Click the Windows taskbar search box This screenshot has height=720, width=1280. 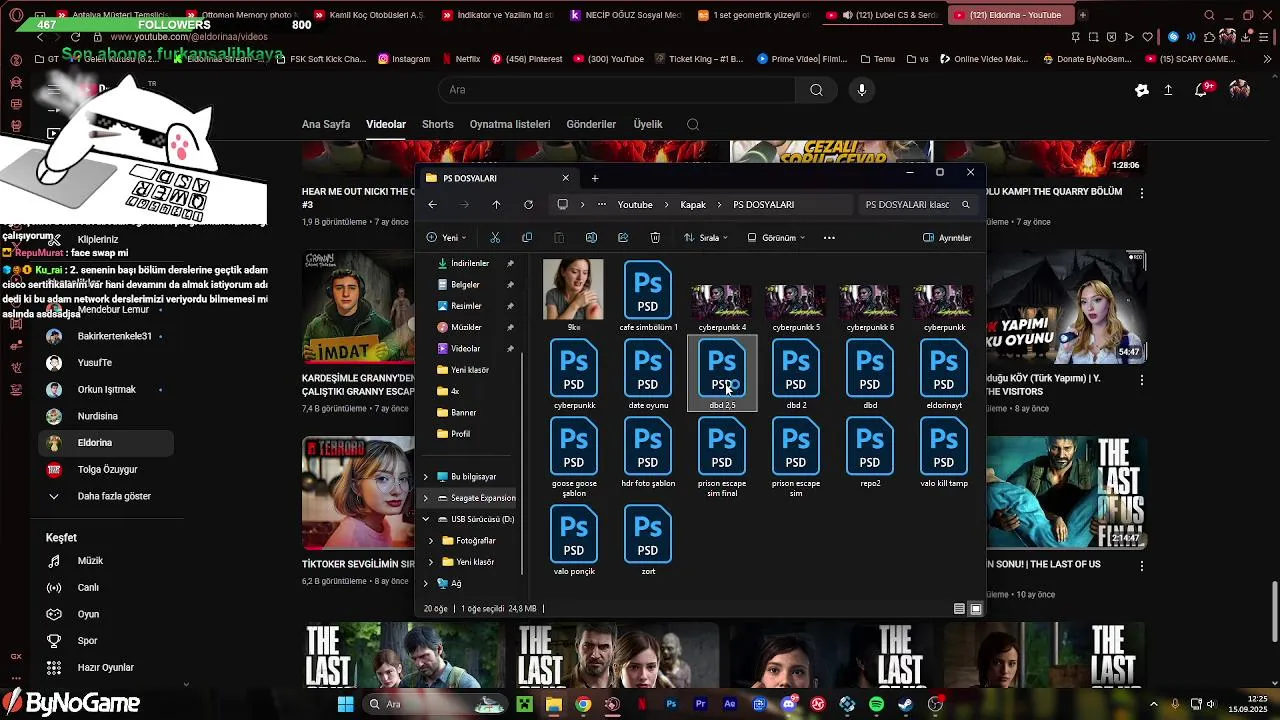point(434,704)
